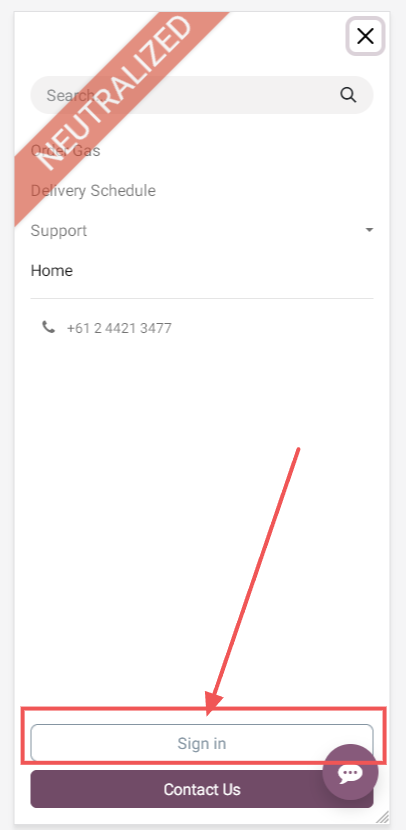Click the red-highlighted Sign in box

pyautogui.click(x=203, y=736)
